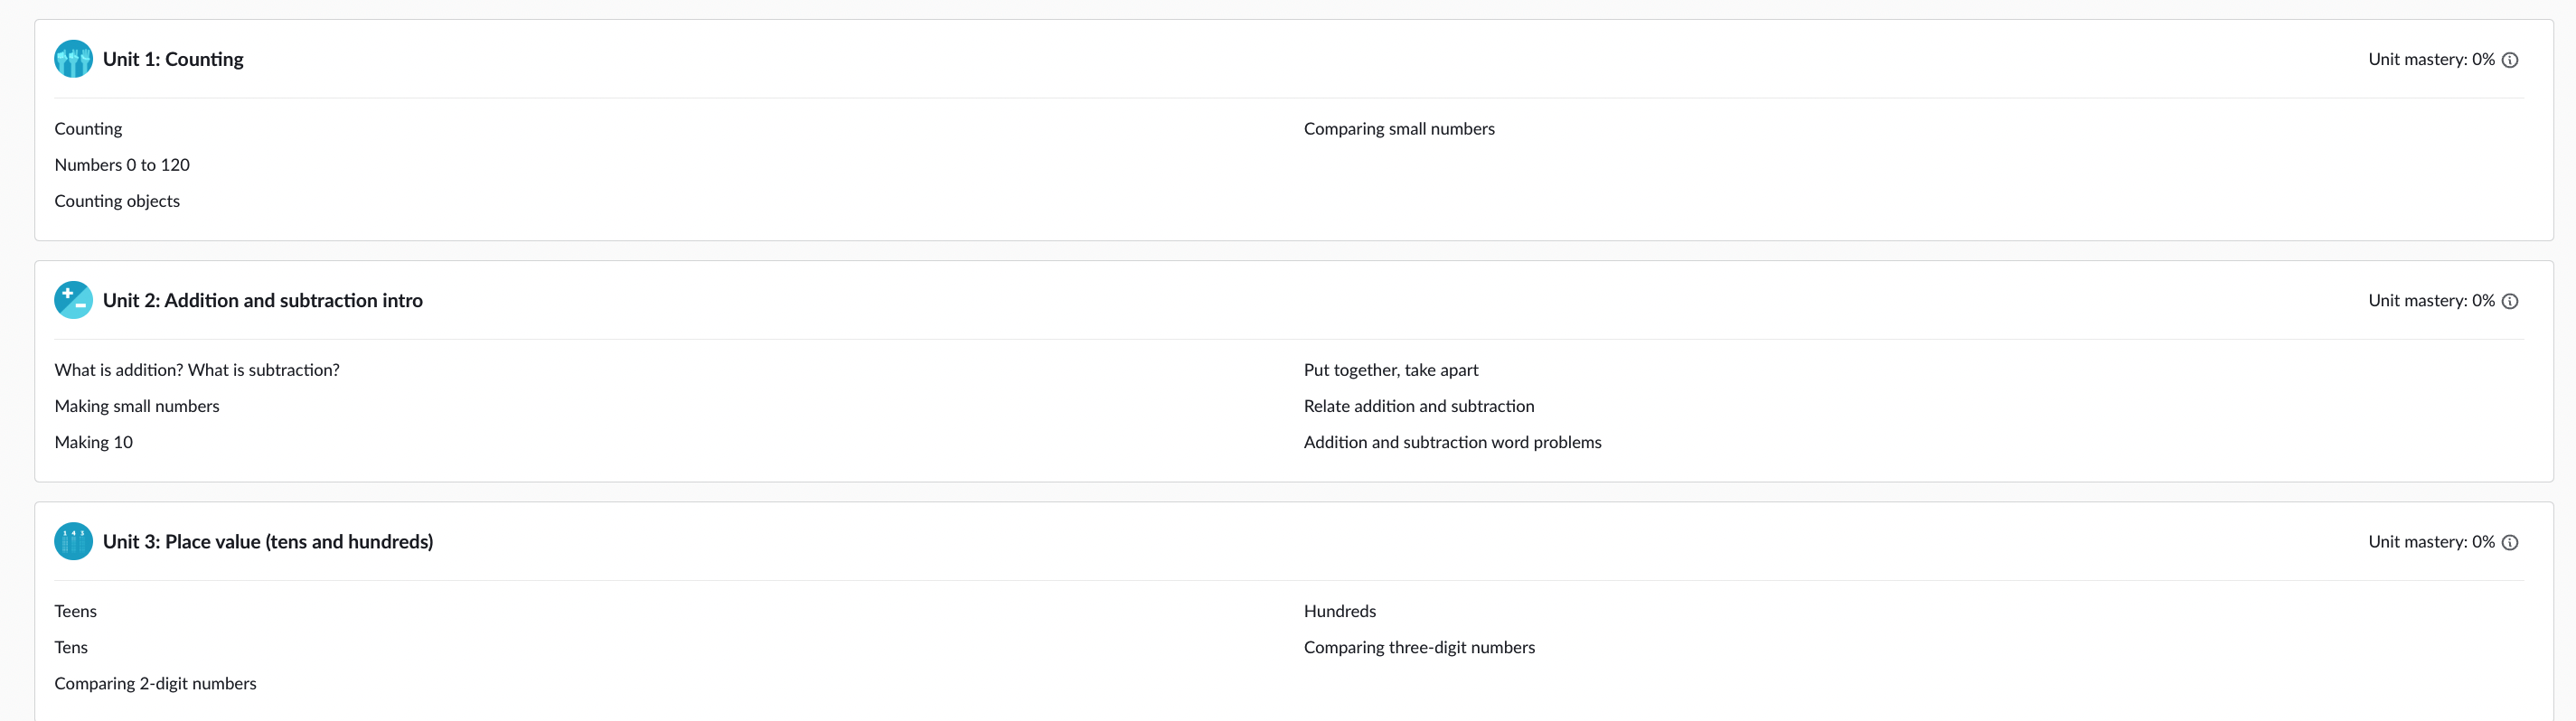Open Unit 1: Counting heading
The width and height of the screenshot is (2576, 721).
173,59
